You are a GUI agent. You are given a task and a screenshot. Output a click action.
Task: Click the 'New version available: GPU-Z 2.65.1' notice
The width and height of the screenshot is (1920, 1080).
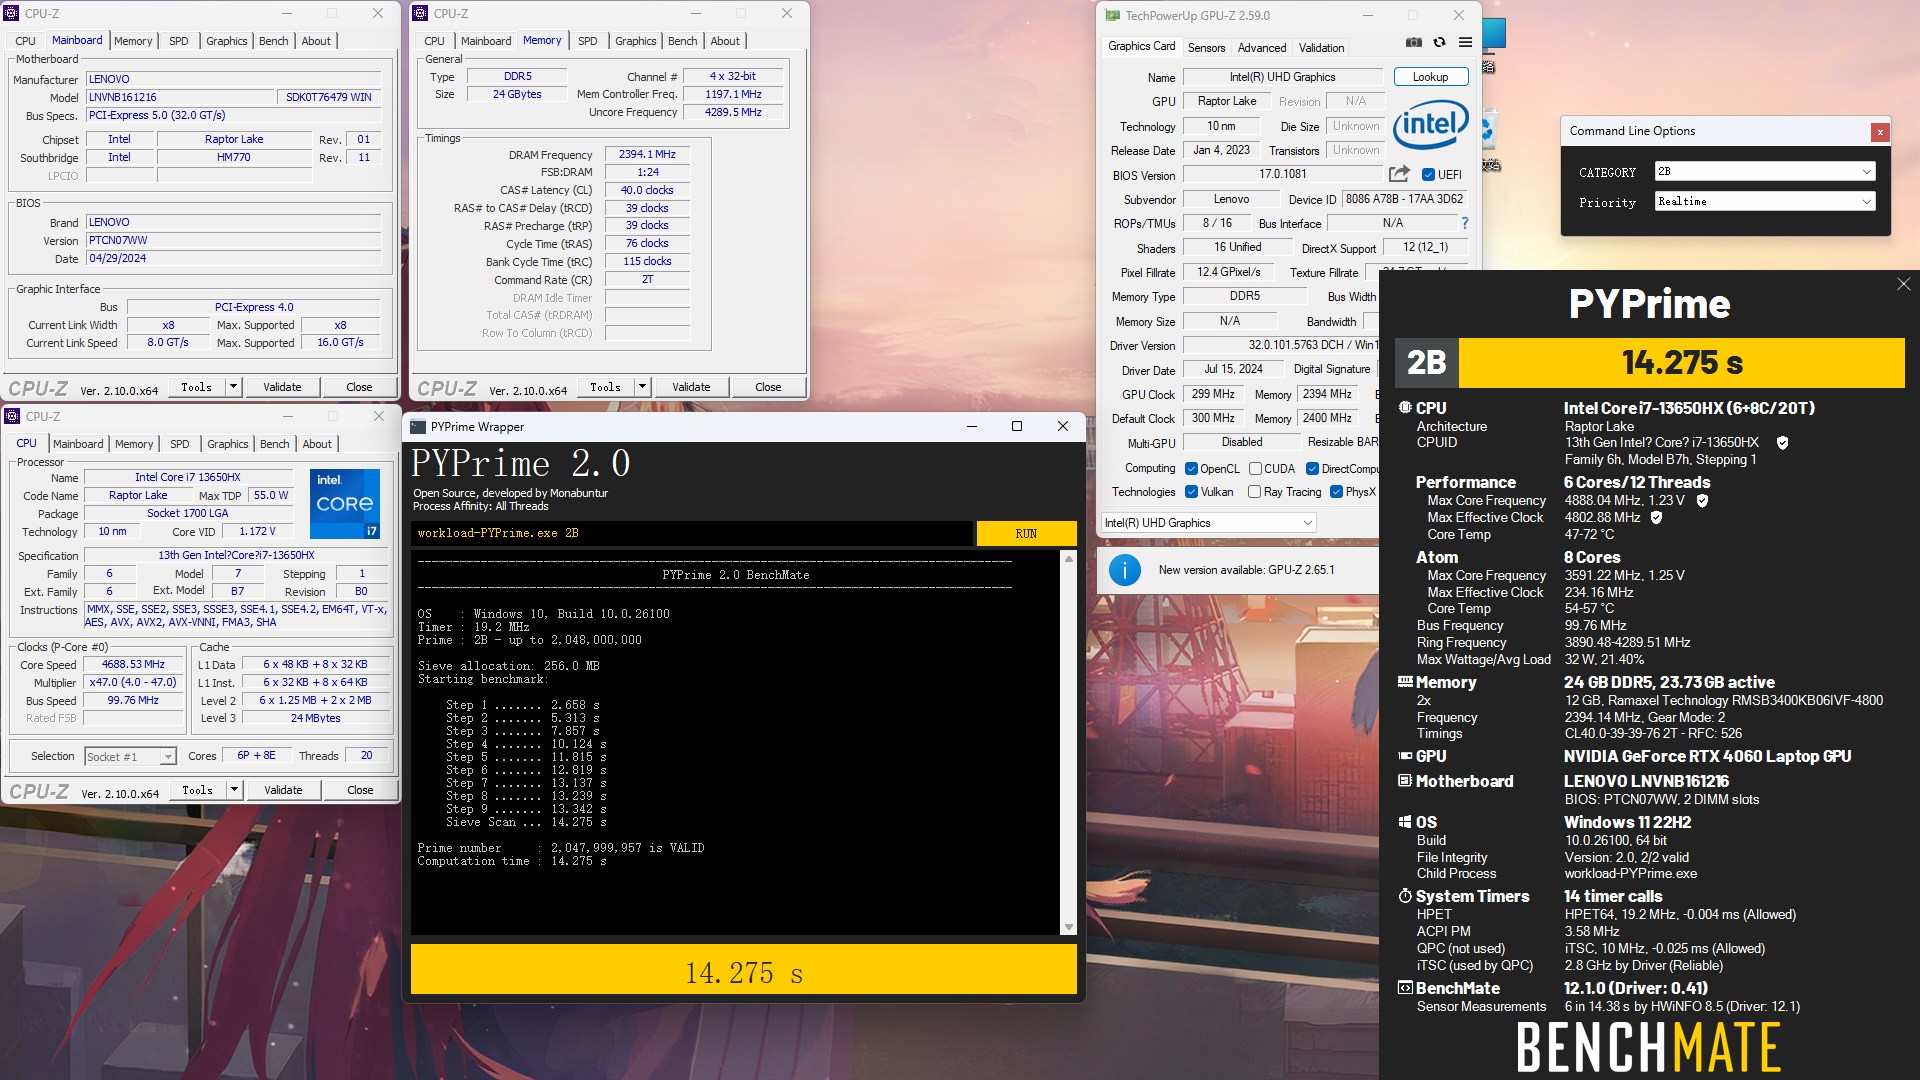1246,570
